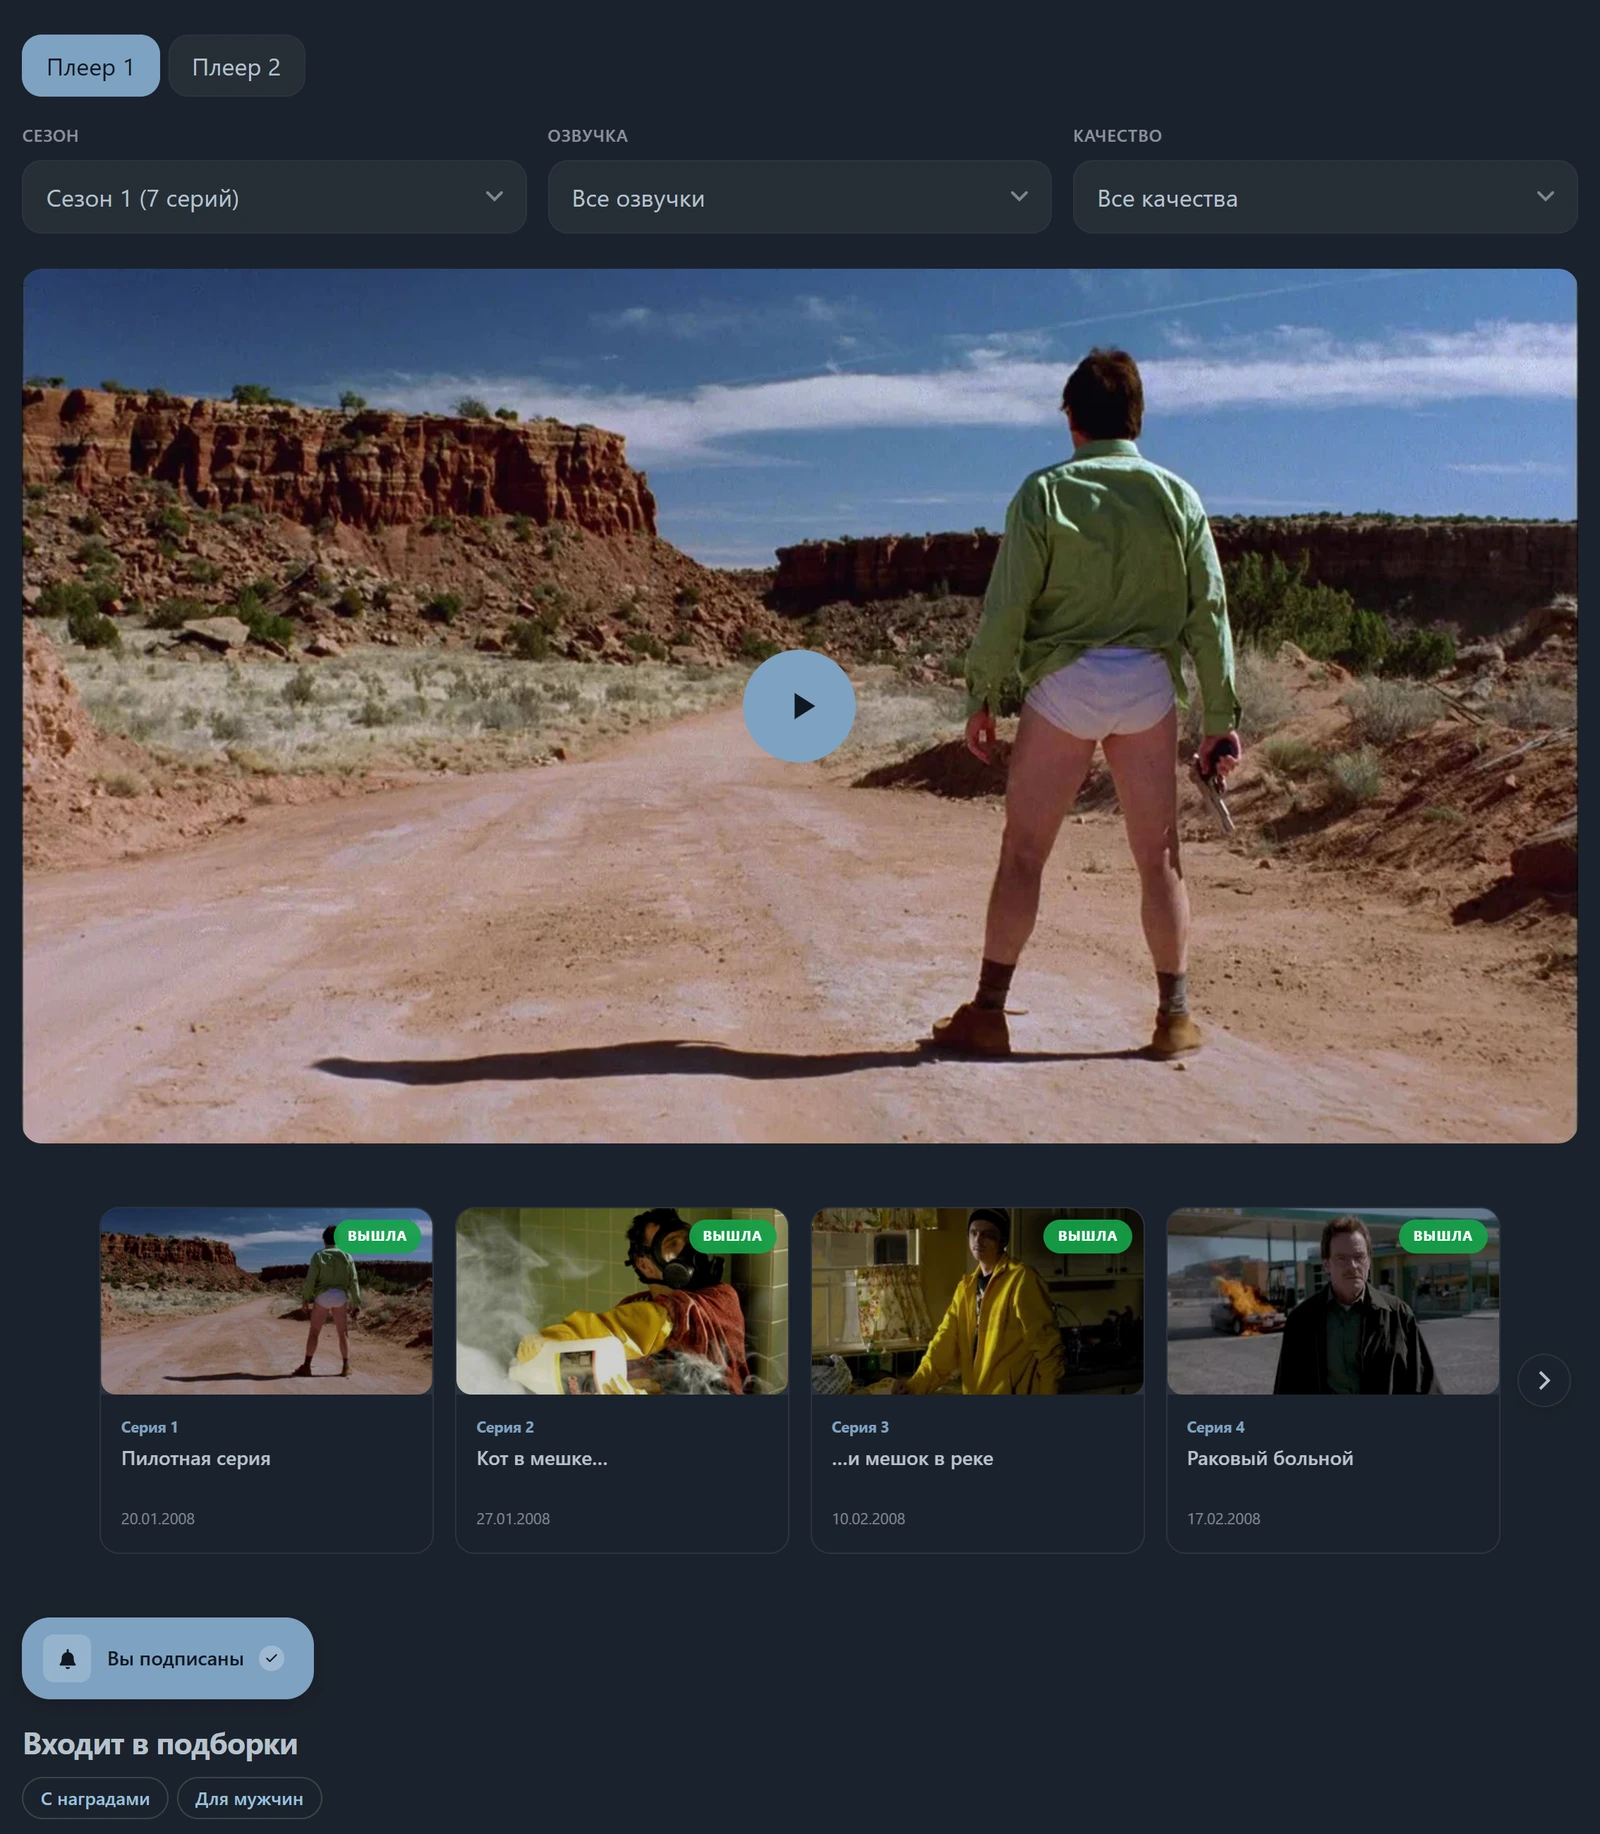Click the Входит в подборки heading
The width and height of the screenshot is (1600, 1834).
tap(160, 1743)
